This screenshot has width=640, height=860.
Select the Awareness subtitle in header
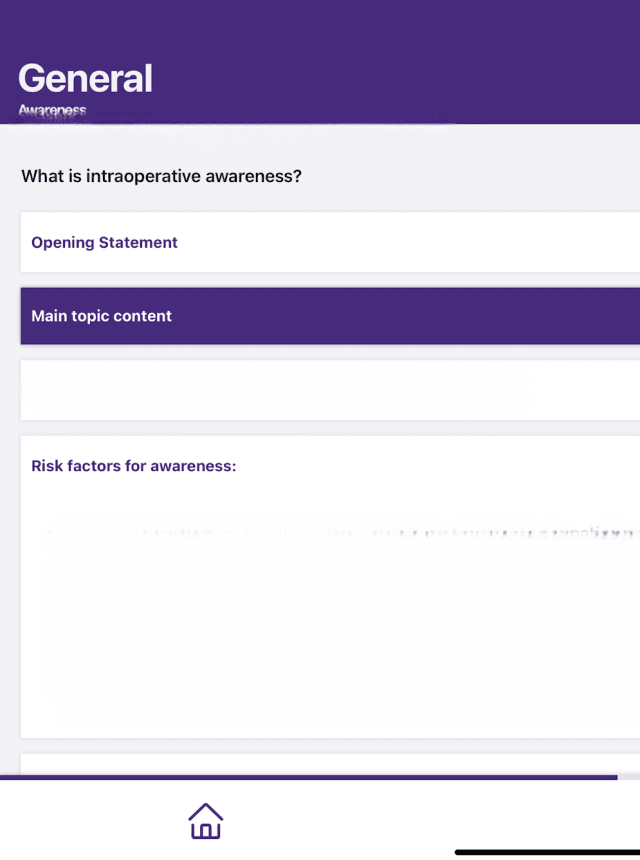(x=52, y=110)
